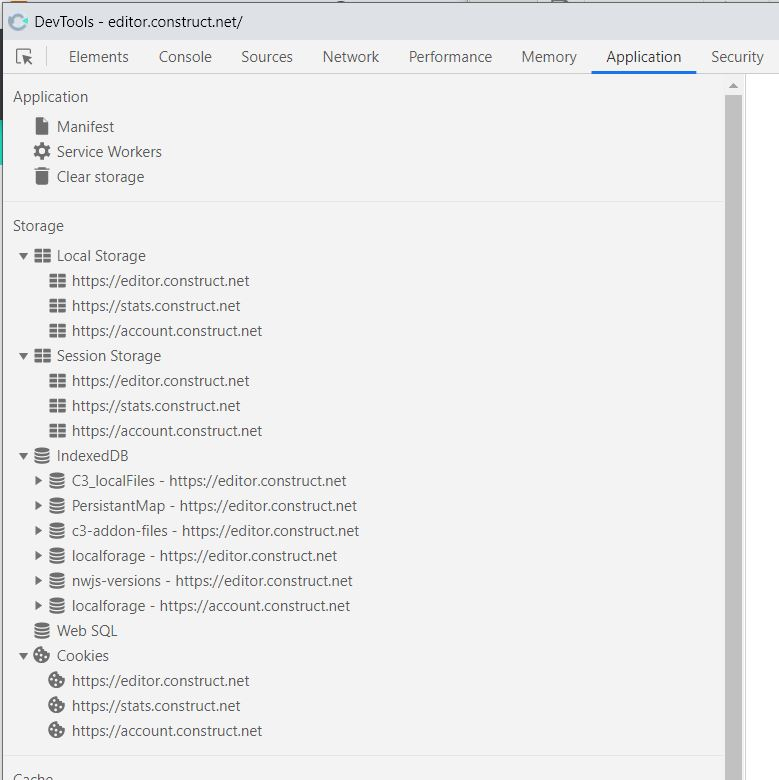Click the DevTools window title icon
The height and width of the screenshot is (780, 779).
coord(18,22)
